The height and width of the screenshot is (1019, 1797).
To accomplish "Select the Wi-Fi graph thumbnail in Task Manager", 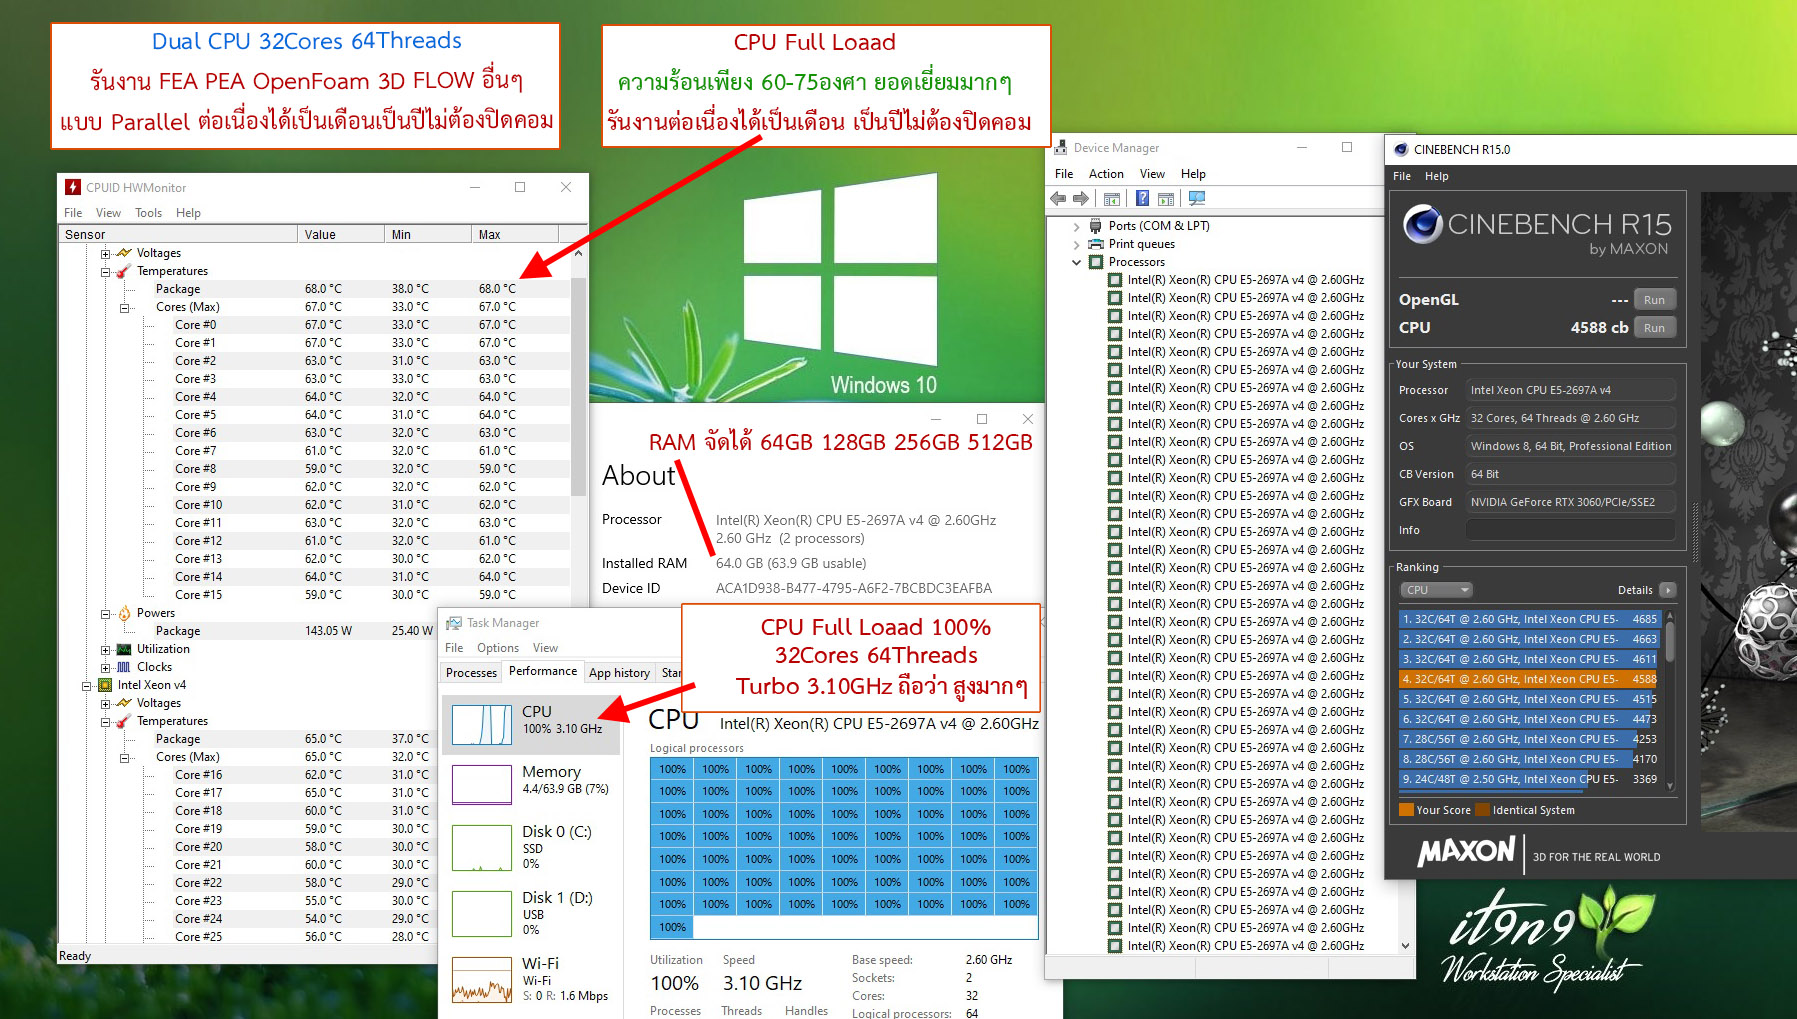I will 482,980.
